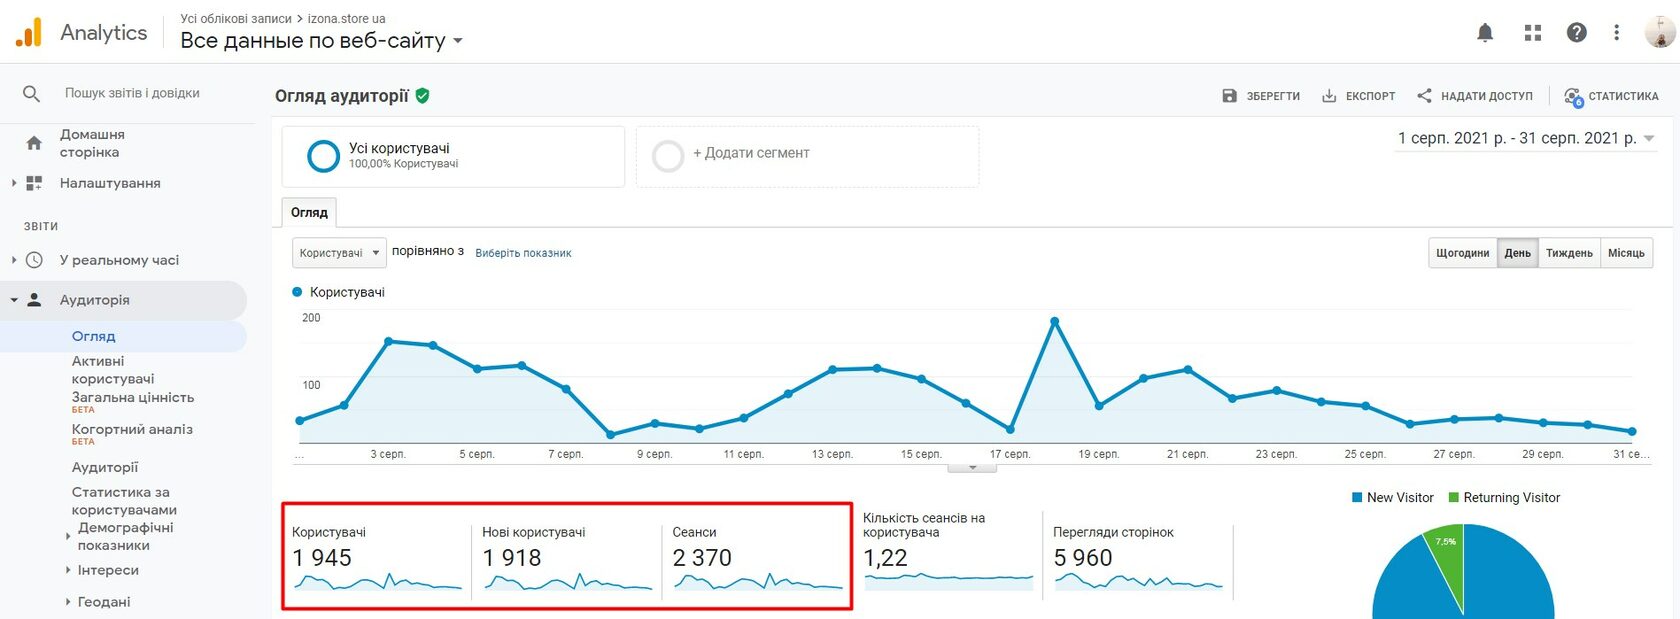
Task: Open the Google apps grid icon
Action: 1532,33
